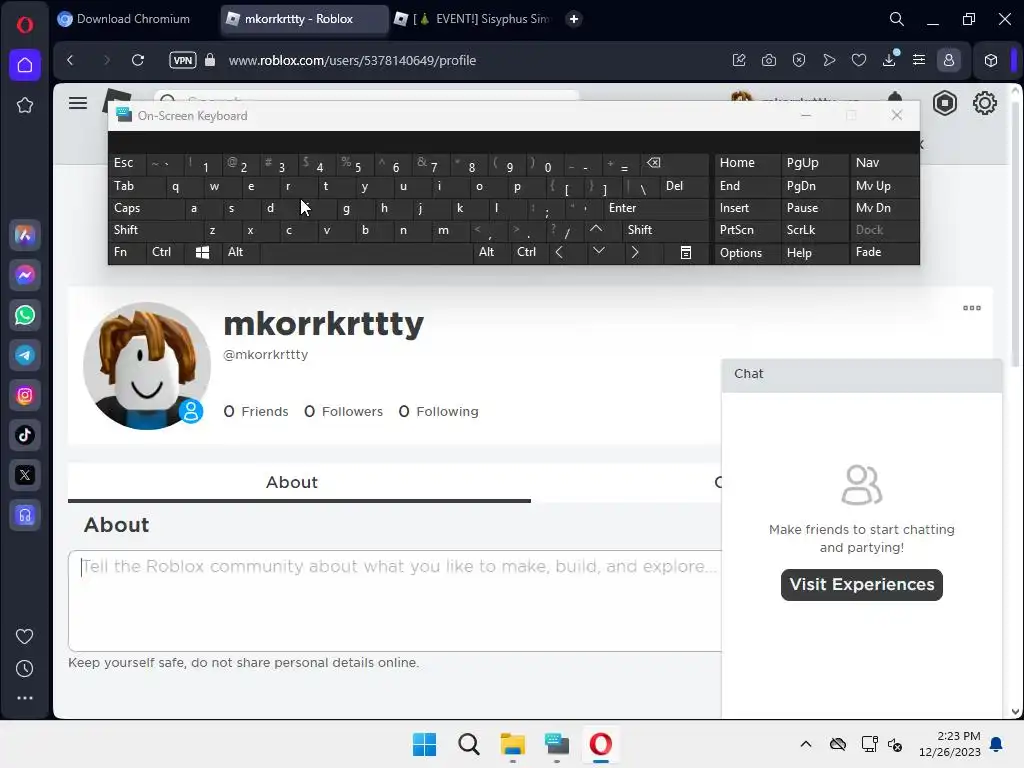The height and width of the screenshot is (768, 1024).
Task: Click the Enter key on on-screen keyboard
Action: [x=655, y=208]
